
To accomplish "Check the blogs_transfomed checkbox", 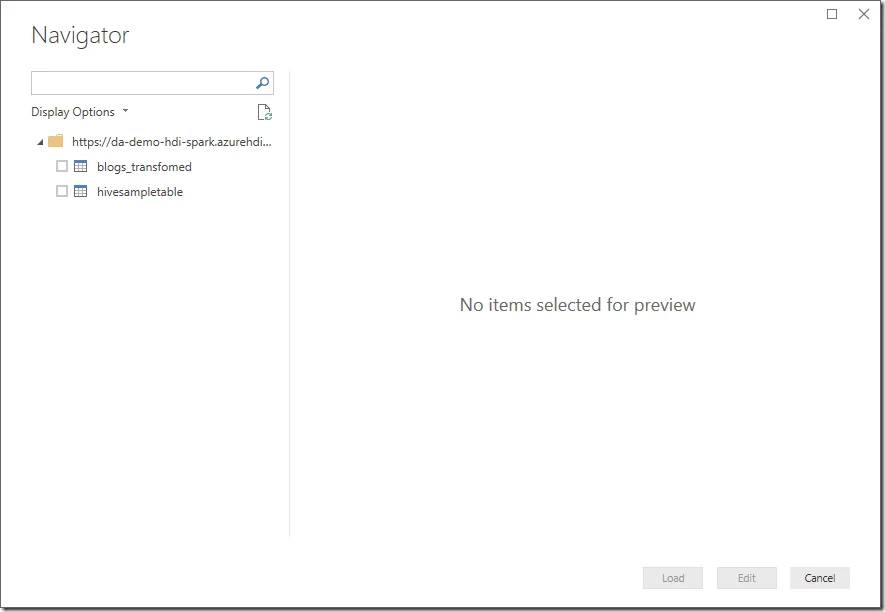I will click(62, 166).
